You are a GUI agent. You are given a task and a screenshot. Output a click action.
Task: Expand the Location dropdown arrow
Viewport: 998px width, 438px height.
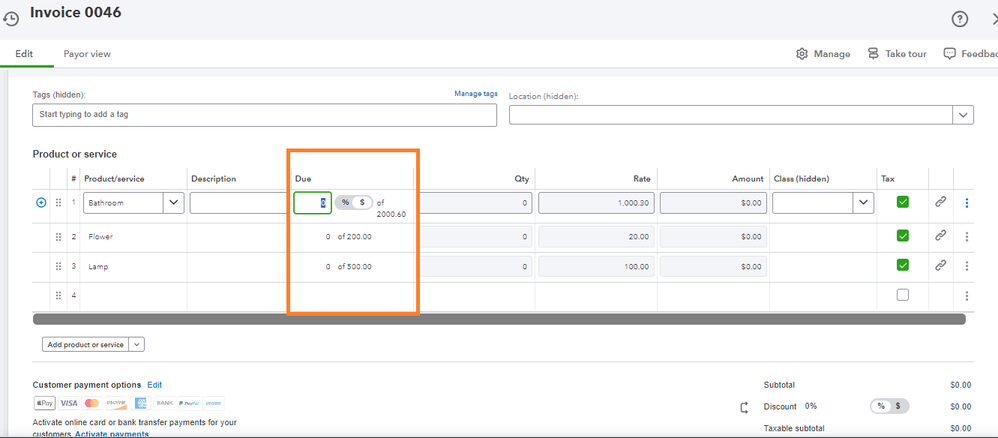coord(962,115)
